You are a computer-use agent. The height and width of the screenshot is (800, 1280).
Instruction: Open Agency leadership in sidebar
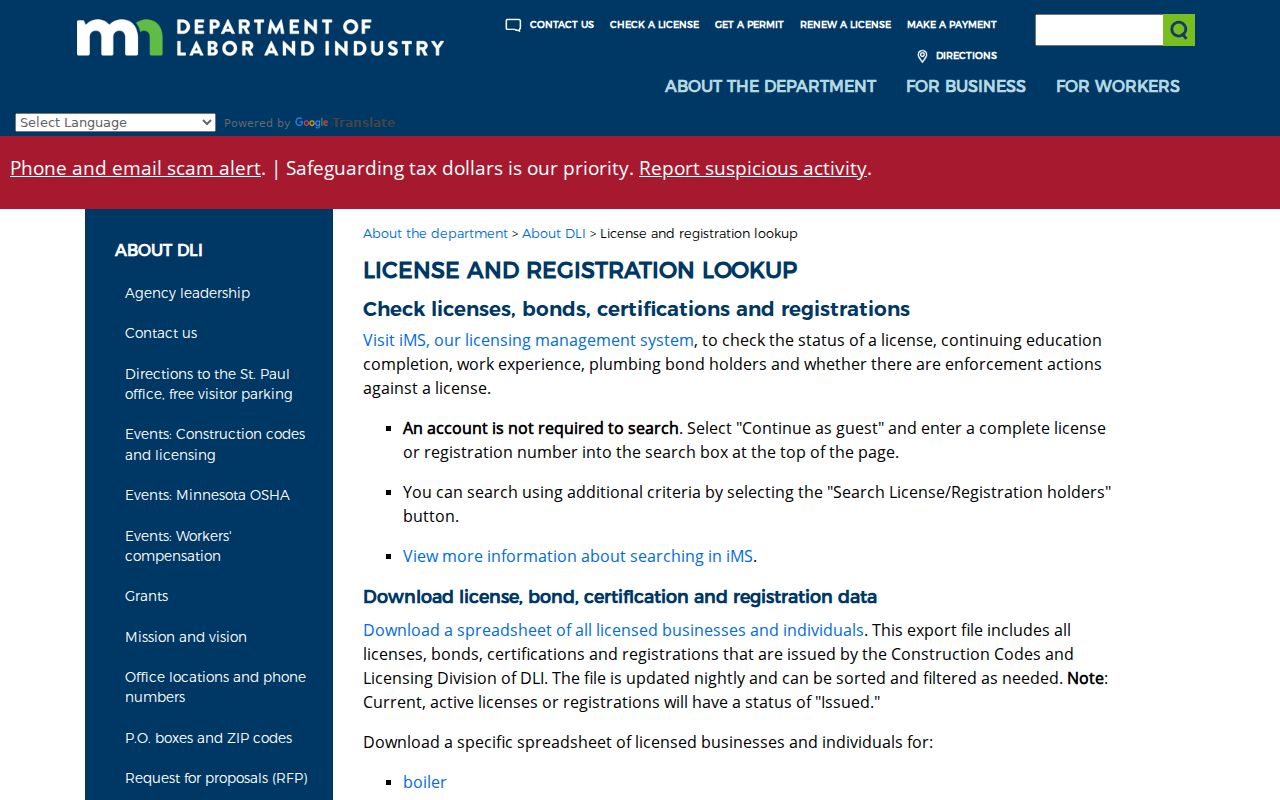(187, 293)
